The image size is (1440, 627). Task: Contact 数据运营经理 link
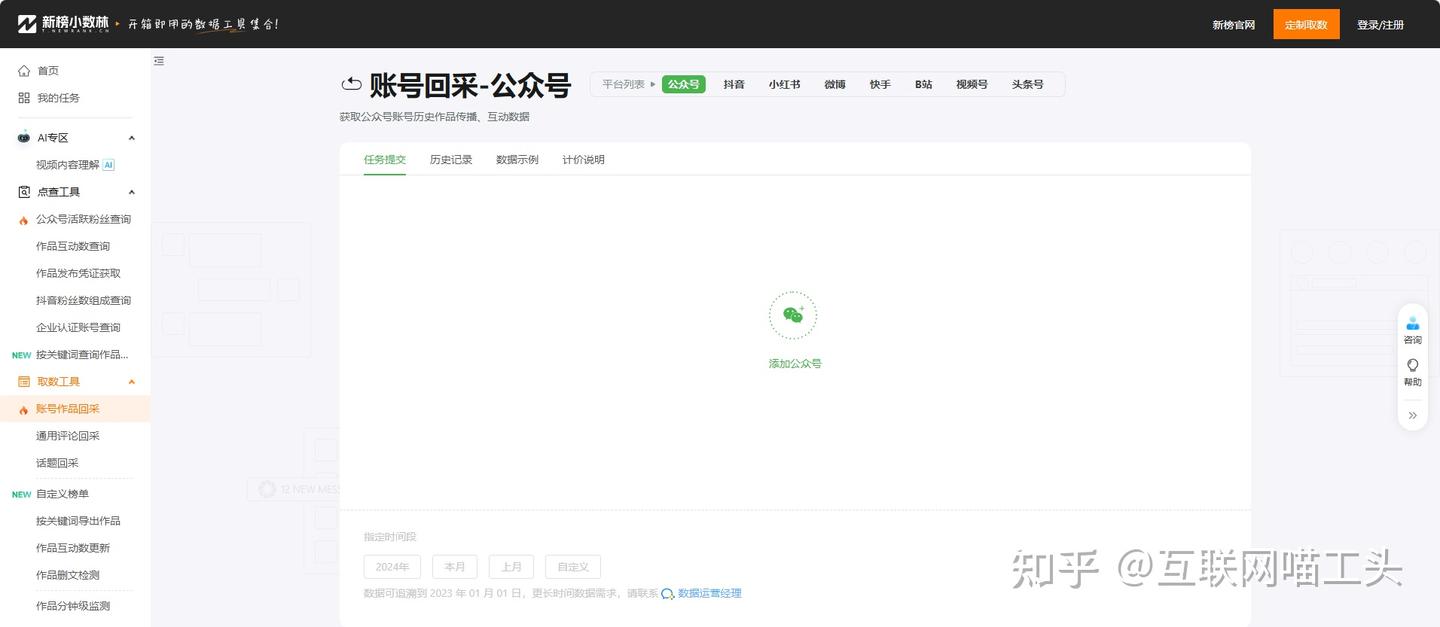pos(710,594)
